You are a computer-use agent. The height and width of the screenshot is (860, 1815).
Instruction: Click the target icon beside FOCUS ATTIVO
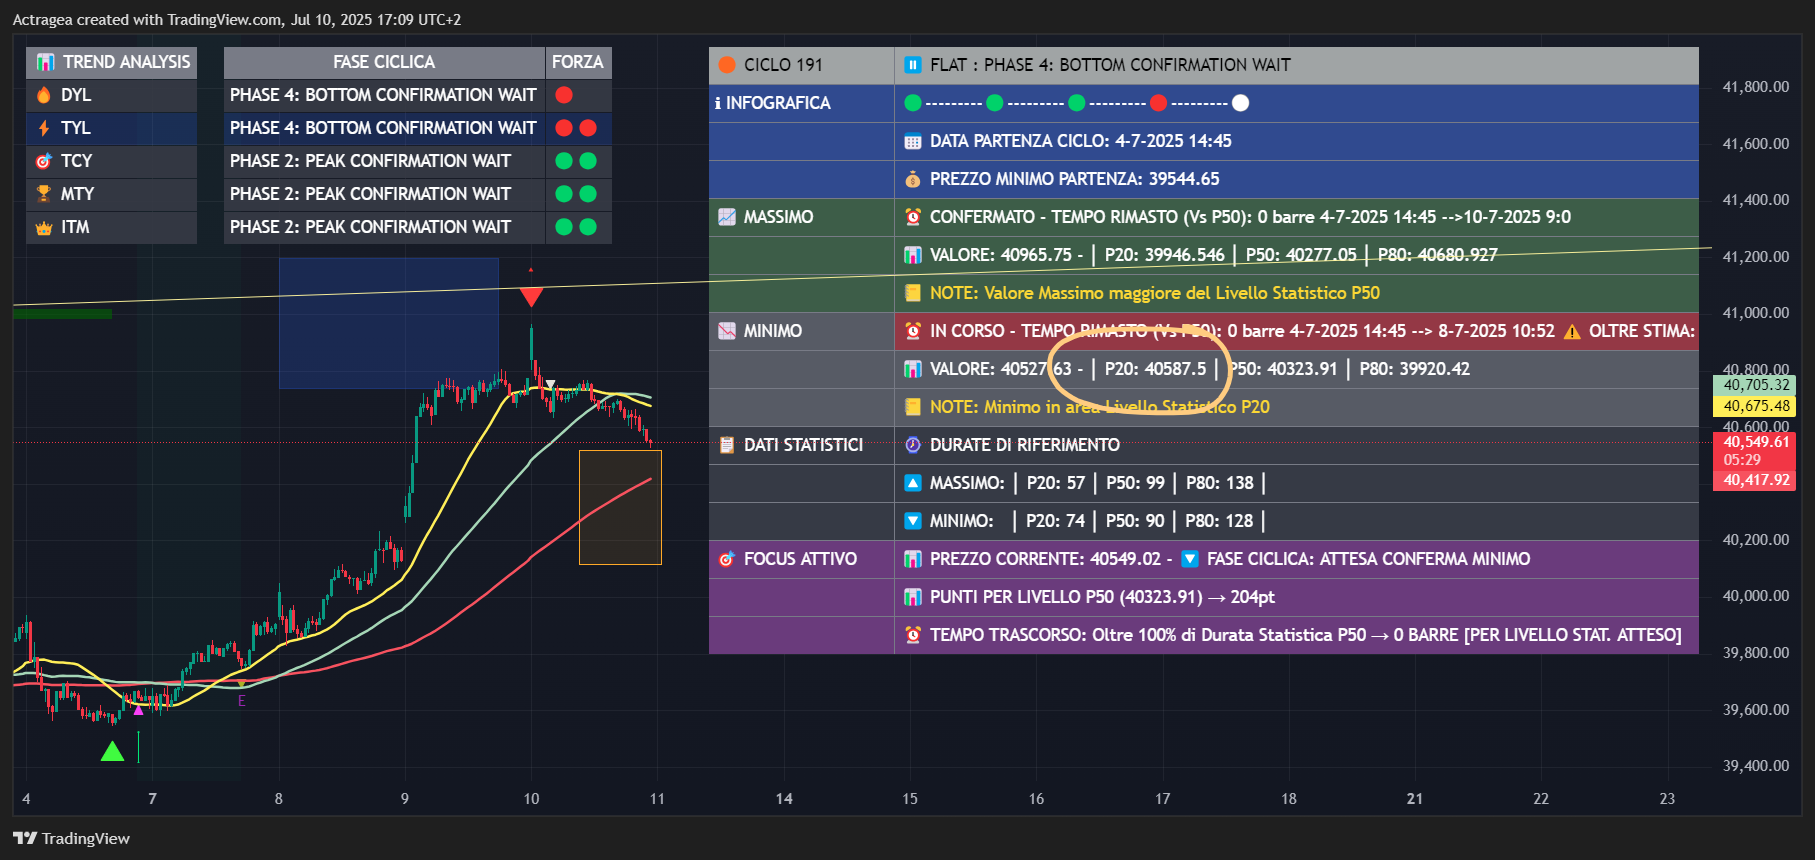(727, 559)
